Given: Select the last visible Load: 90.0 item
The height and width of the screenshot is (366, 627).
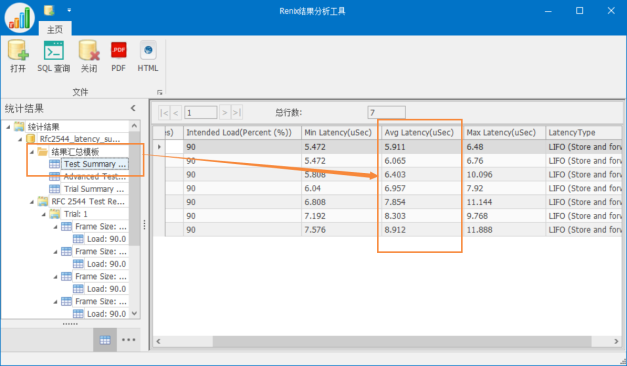Looking at the screenshot, I should [106, 314].
